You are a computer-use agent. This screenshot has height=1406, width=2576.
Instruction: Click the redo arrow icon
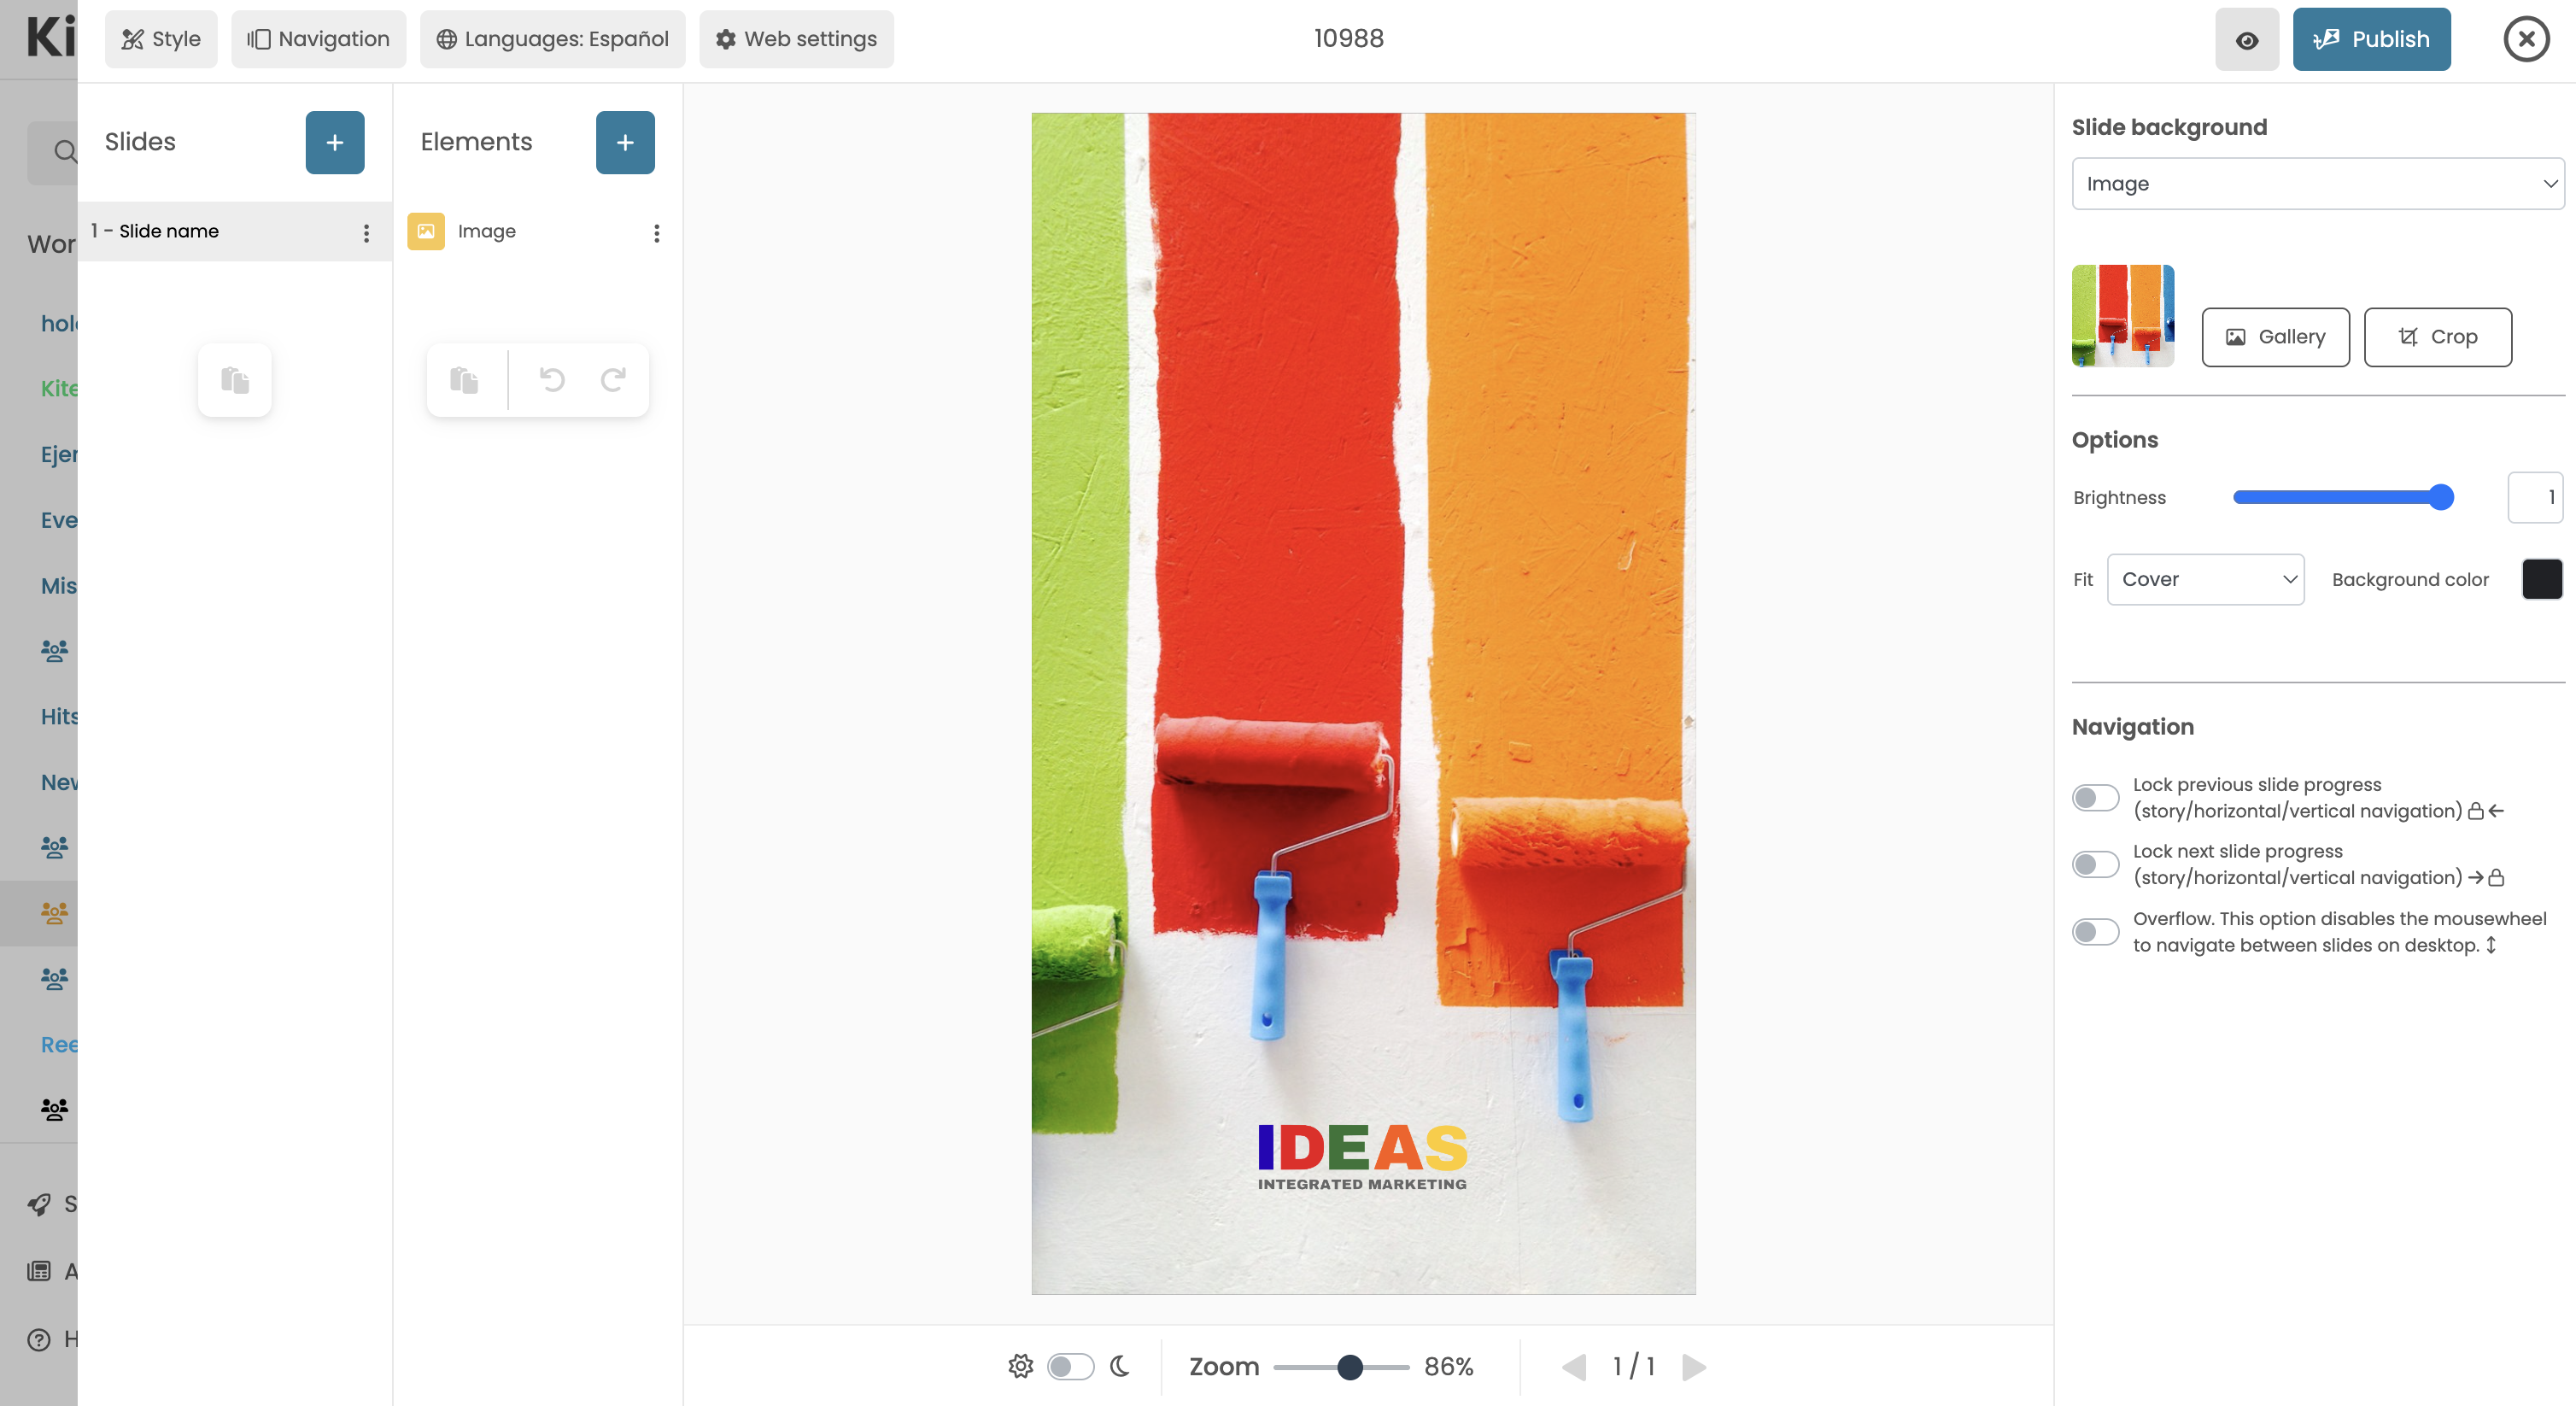pyautogui.click(x=613, y=379)
